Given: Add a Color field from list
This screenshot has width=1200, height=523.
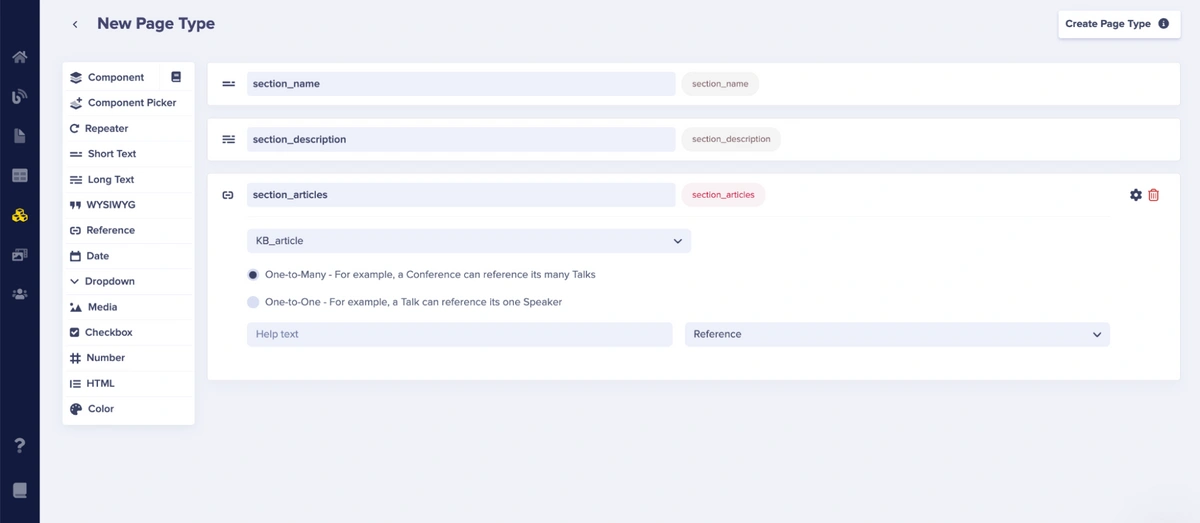Looking at the screenshot, I should tap(100, 409).
